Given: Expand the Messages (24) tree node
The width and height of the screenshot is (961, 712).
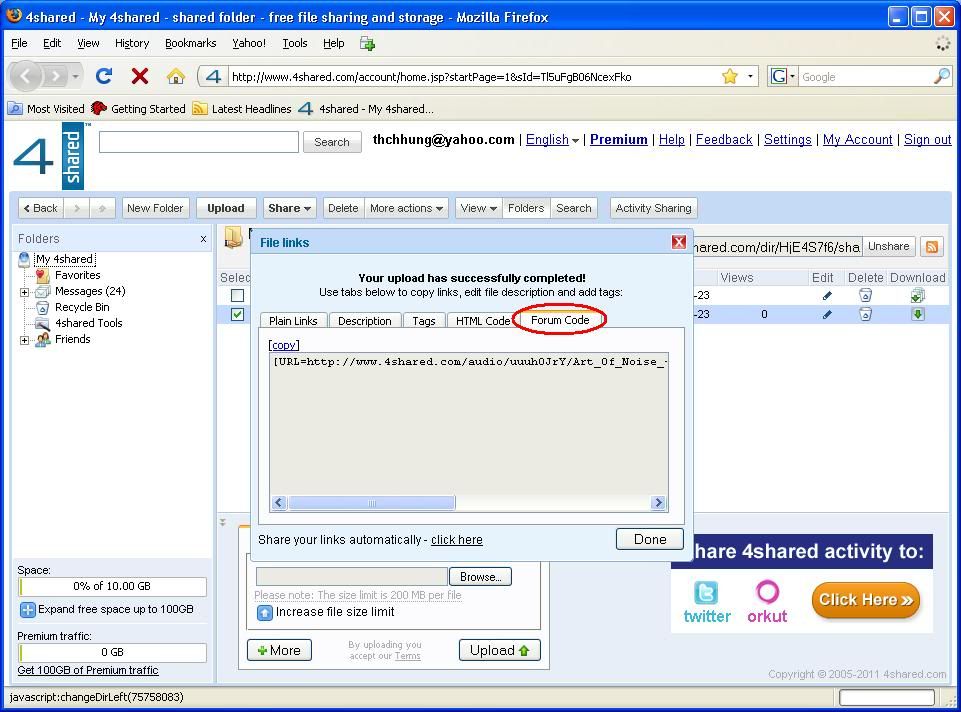Looking at the screenshot, I should point(25,292).
